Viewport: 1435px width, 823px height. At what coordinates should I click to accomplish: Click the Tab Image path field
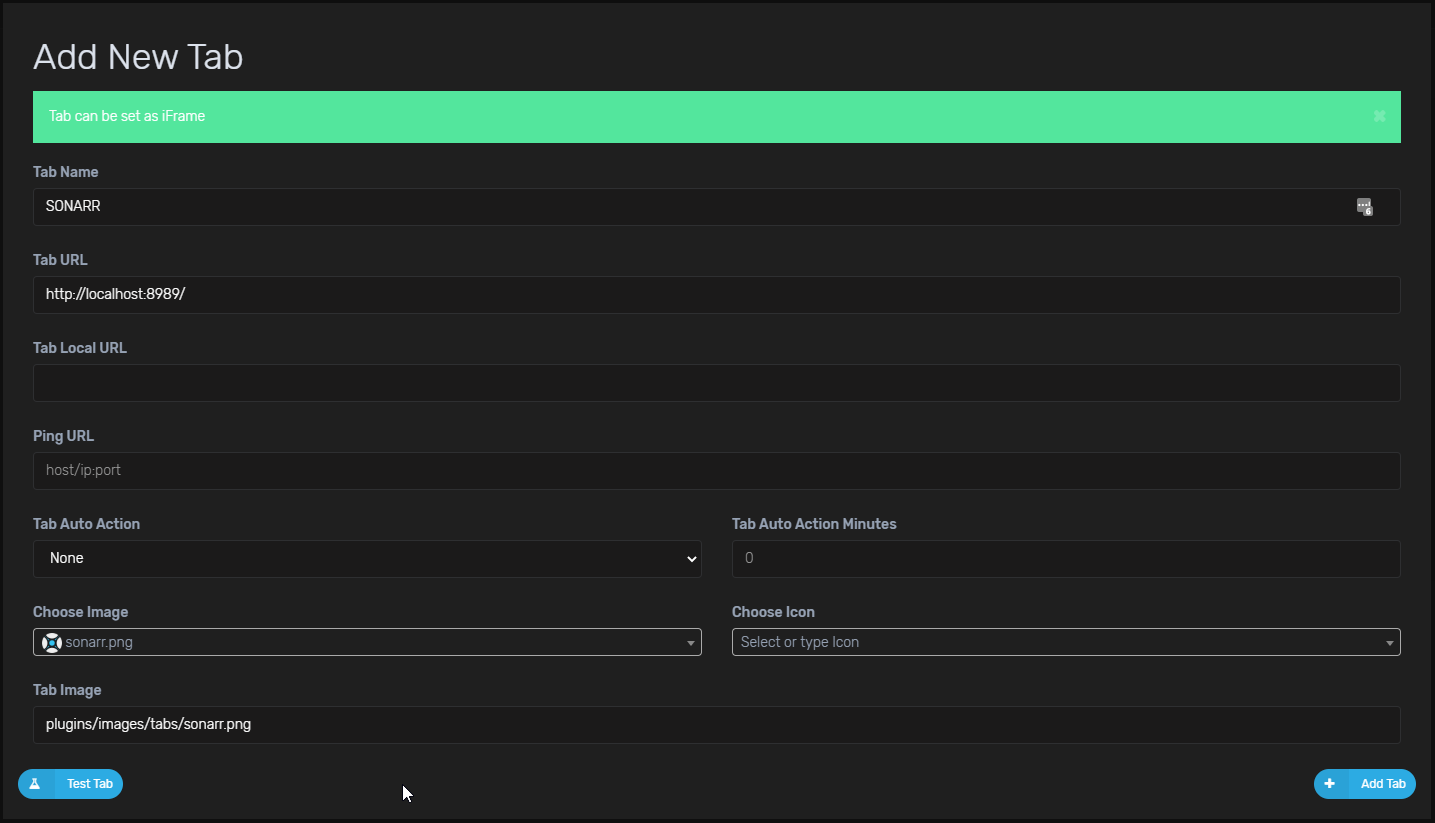[x=716, y=725]
